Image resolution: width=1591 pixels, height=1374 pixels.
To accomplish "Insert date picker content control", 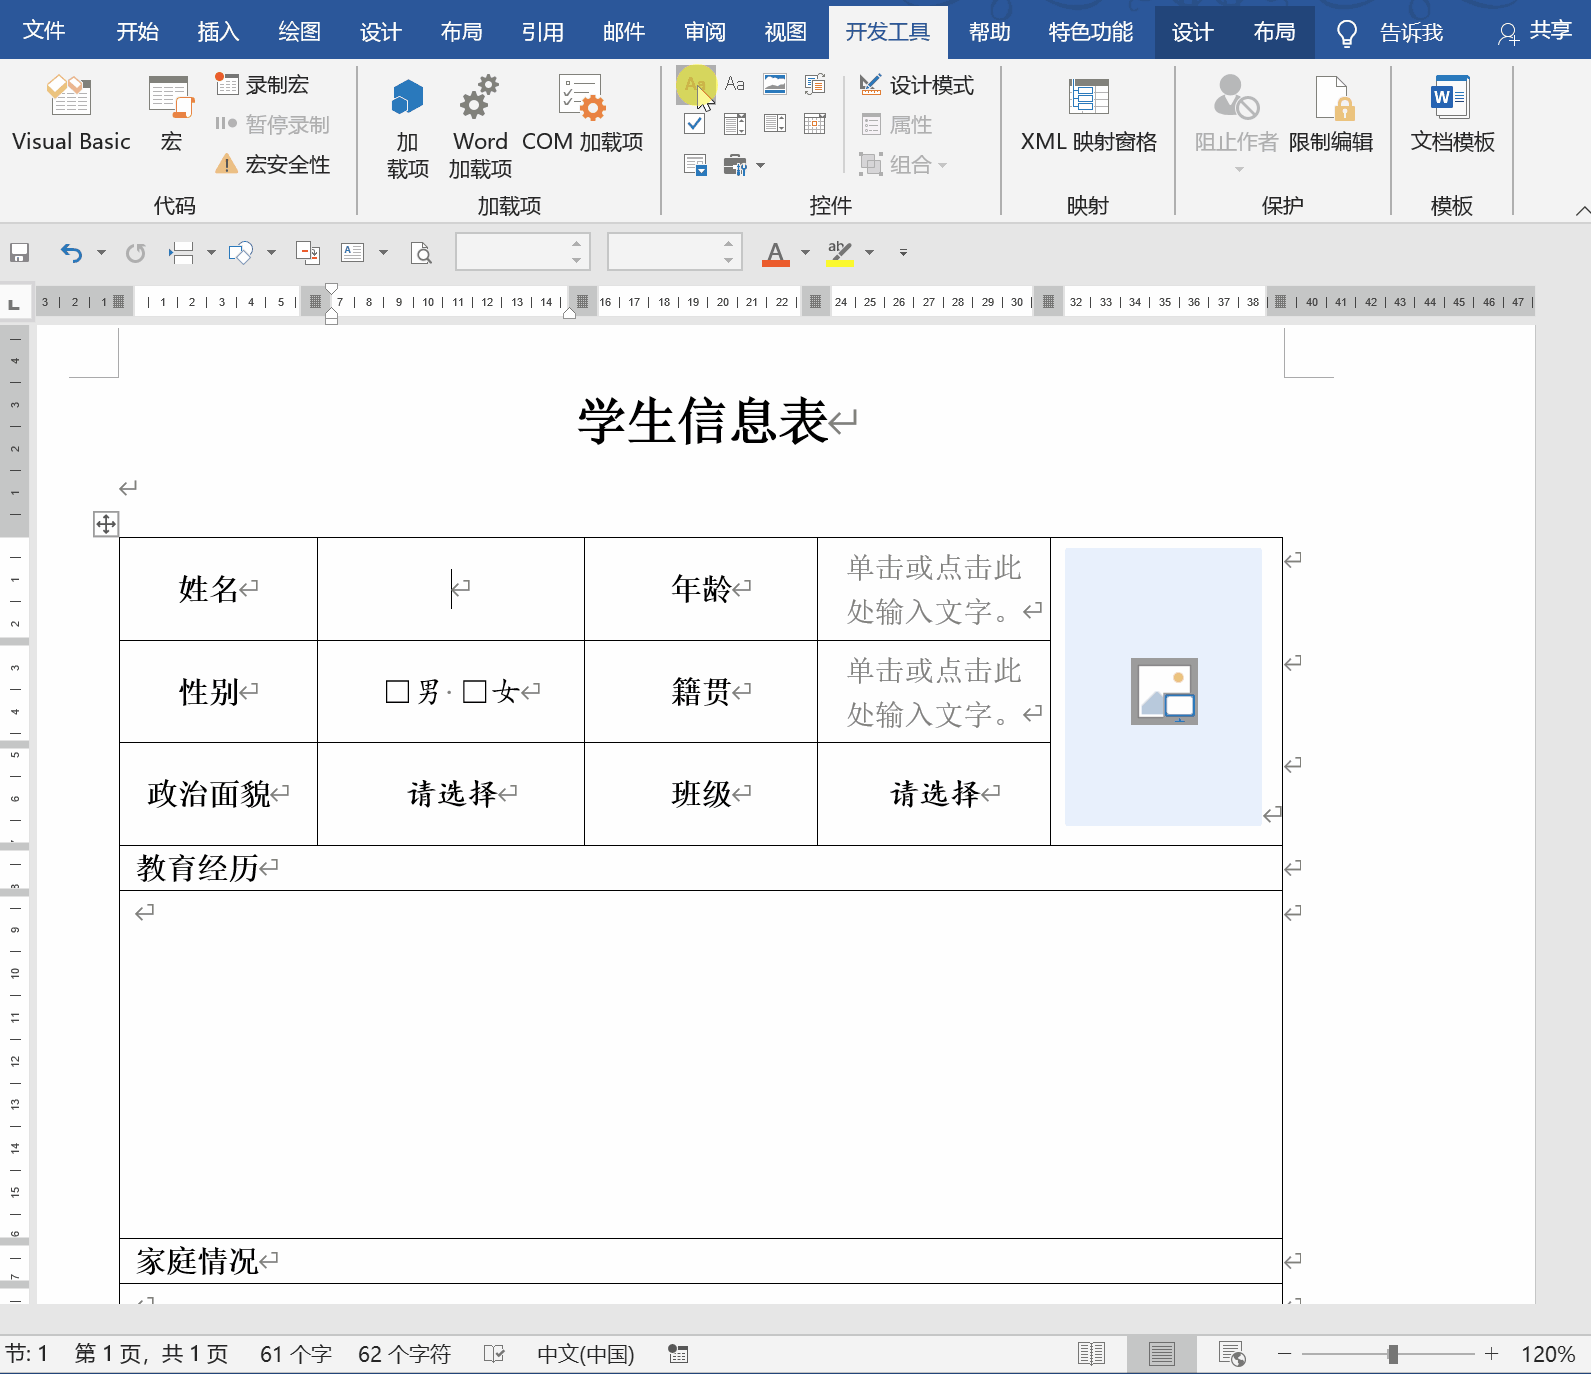I will (x=815, y=124).
